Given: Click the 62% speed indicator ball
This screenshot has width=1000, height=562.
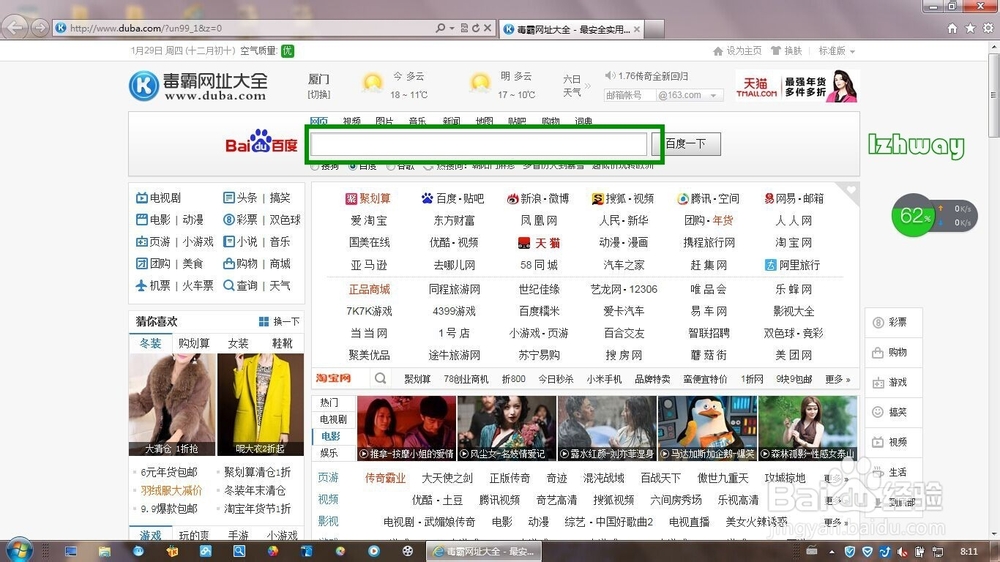Looking at the screenshot, I should pyautogui.click(x=913, y=215).
